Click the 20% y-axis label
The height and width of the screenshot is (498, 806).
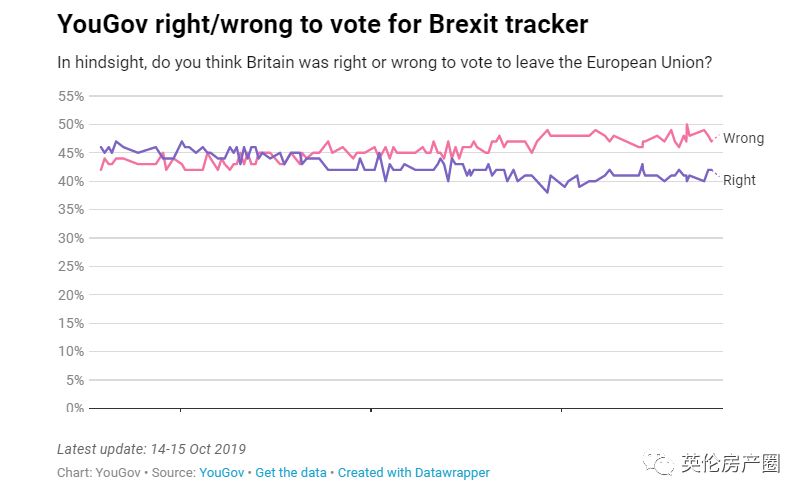click(x=72, y=295)
